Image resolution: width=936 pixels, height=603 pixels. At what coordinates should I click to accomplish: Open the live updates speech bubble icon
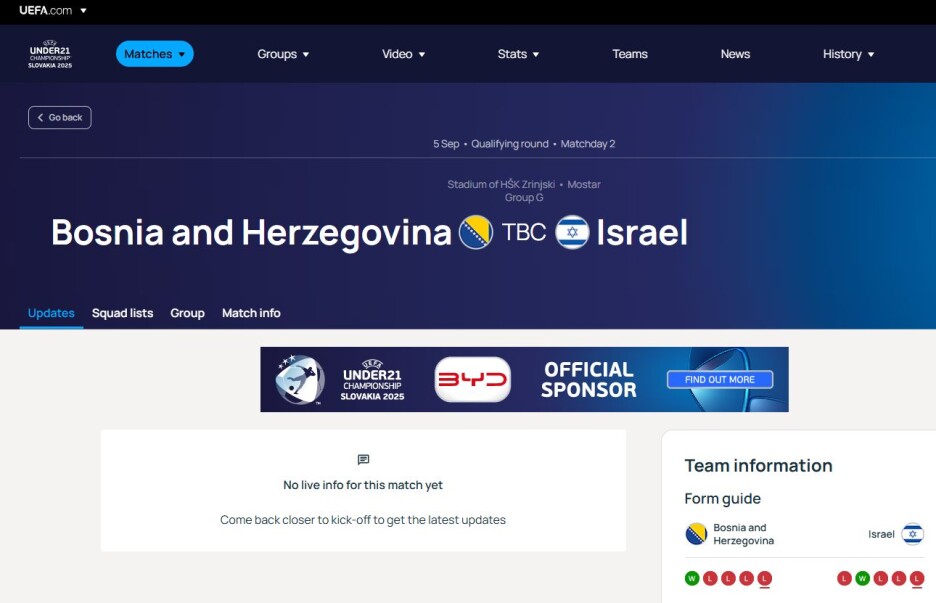pyautogui.click(x=362, y=460)
